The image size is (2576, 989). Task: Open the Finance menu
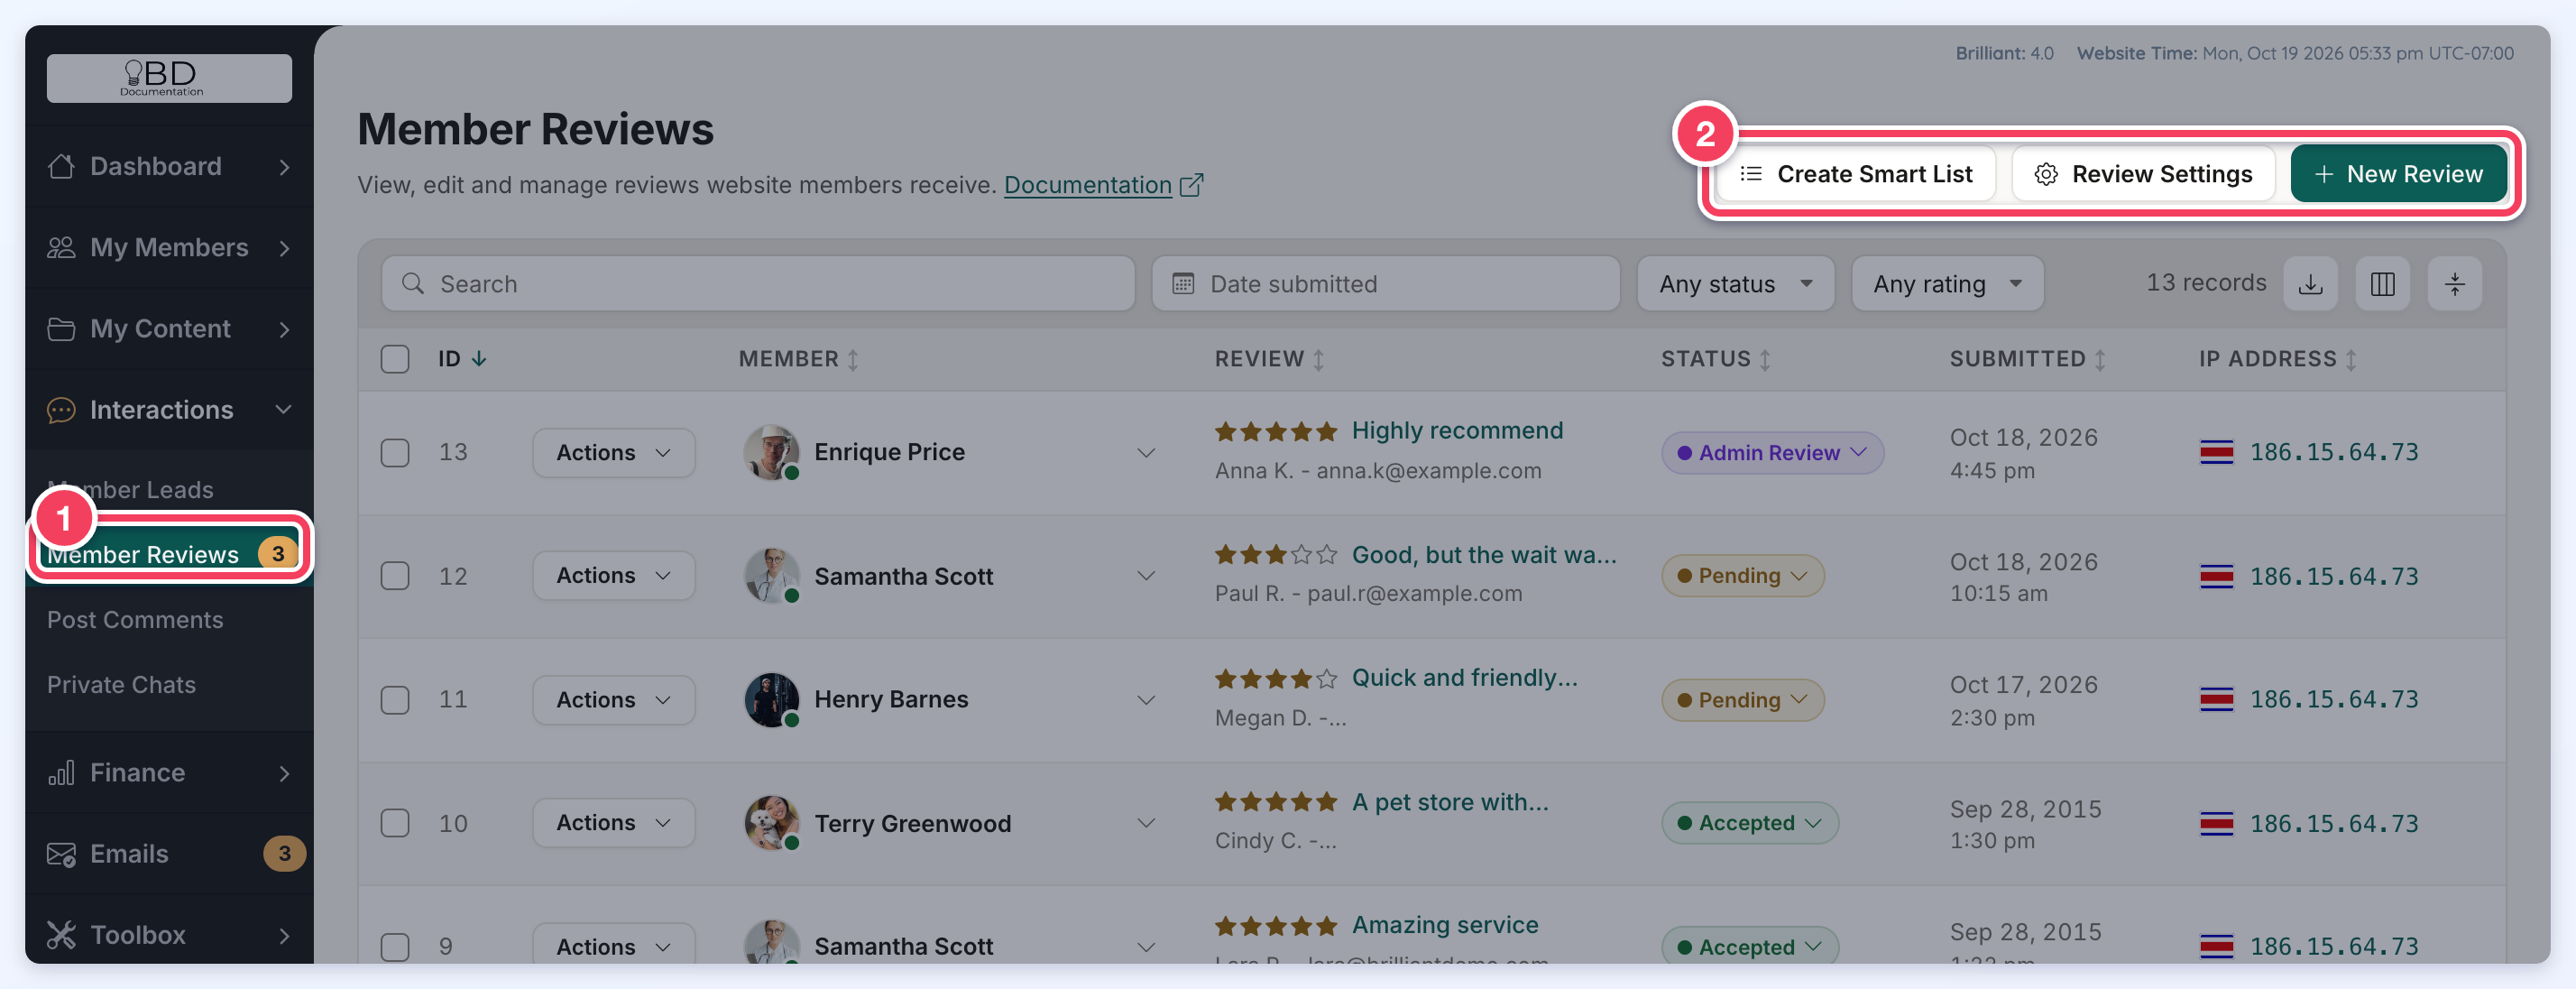point(169,773)
